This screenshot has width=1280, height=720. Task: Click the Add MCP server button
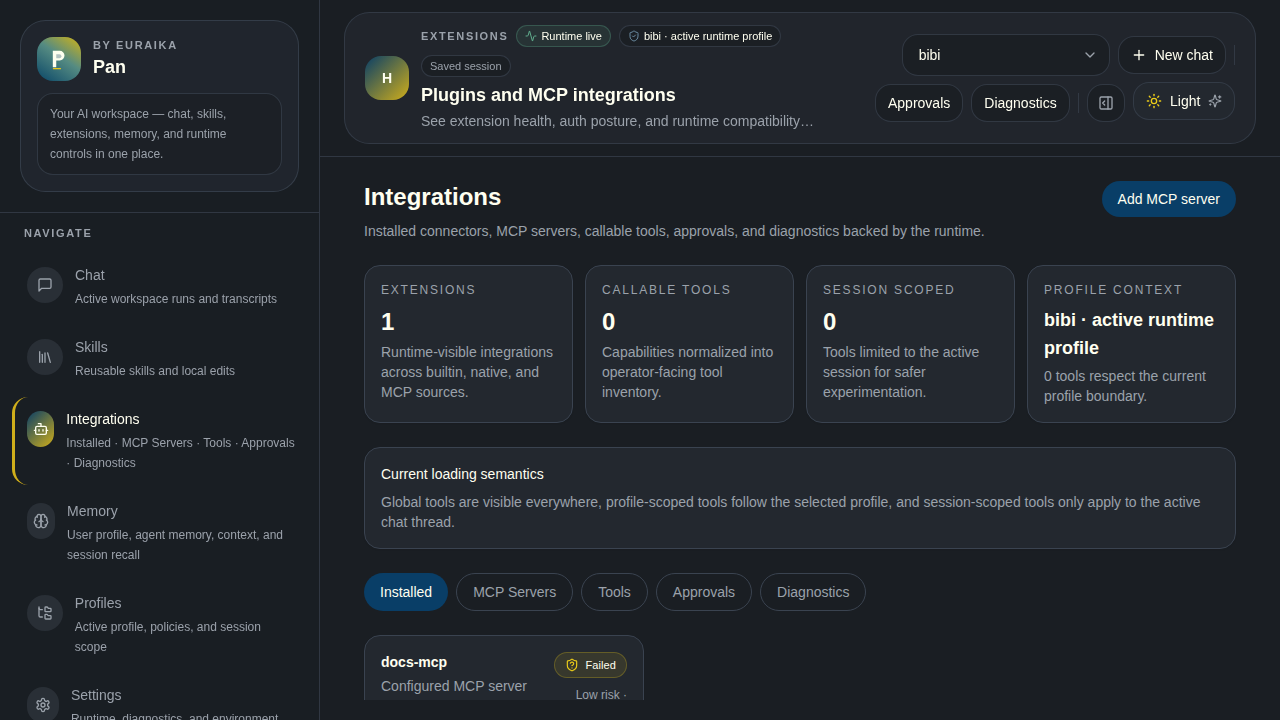[1168, 199]
